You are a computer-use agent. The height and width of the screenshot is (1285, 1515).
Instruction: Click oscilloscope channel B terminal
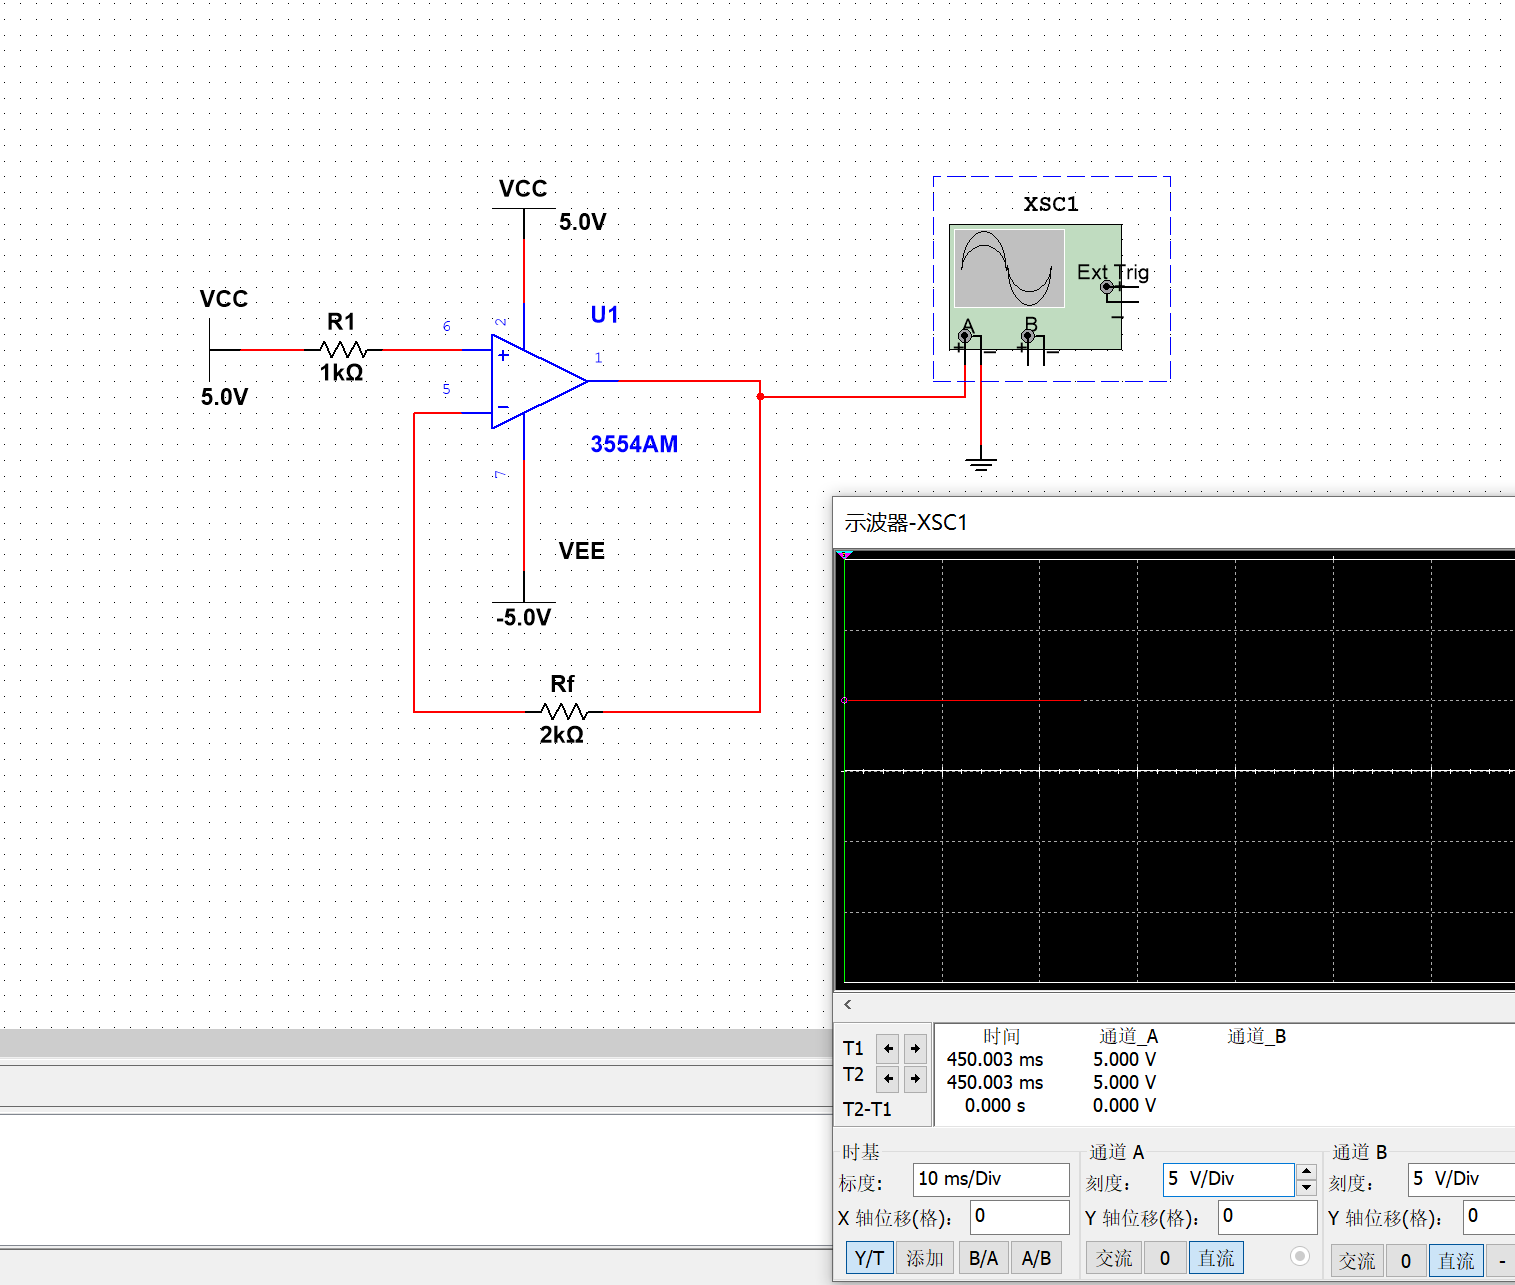[x=1028, y=337]
